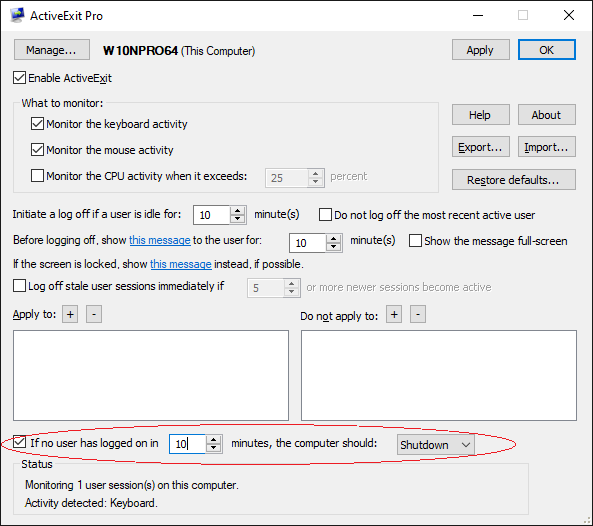Image resolution: width=593 pixels, height=526 pixels.
Task: Click the message duration minutes field
Action: 307,243
